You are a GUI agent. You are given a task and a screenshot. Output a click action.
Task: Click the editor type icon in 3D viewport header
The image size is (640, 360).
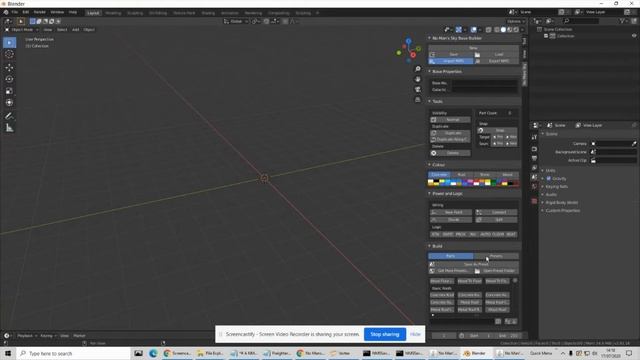8,21
